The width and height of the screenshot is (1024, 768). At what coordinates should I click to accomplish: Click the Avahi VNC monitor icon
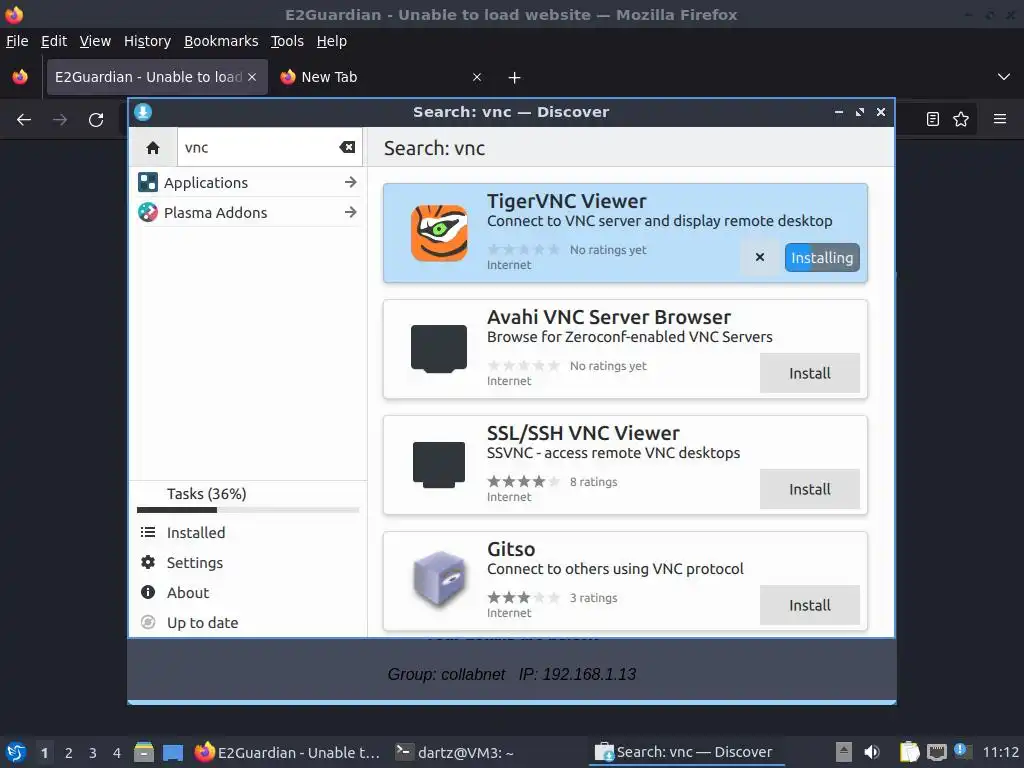point(439,349)
